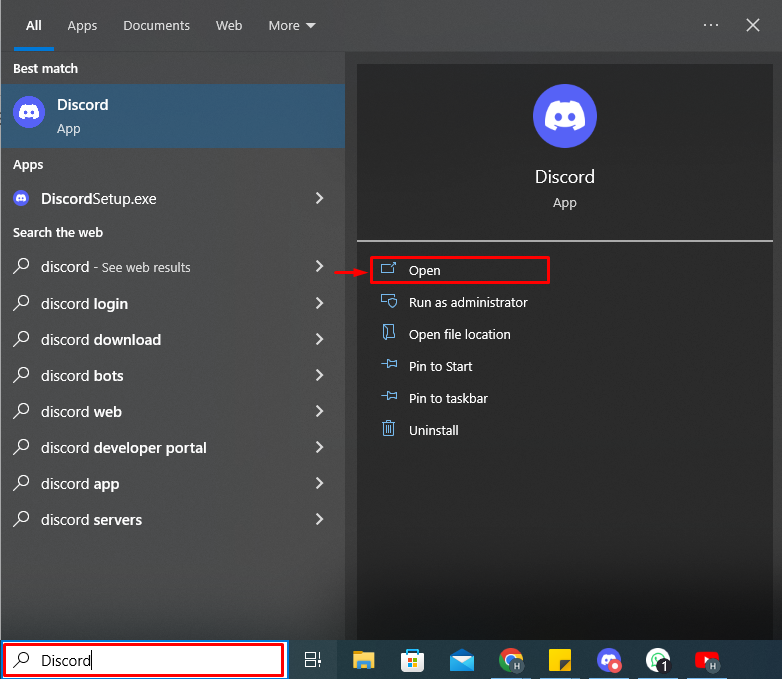Click the large Discord logo in preview pane

point(565,116)
